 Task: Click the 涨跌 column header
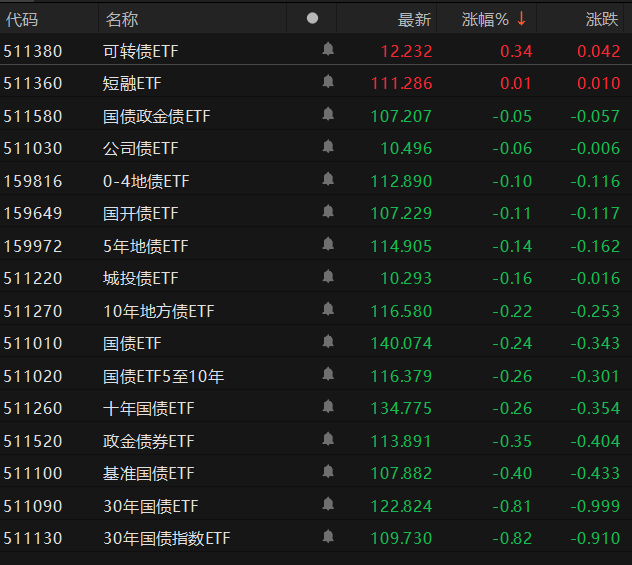(602, 19)
